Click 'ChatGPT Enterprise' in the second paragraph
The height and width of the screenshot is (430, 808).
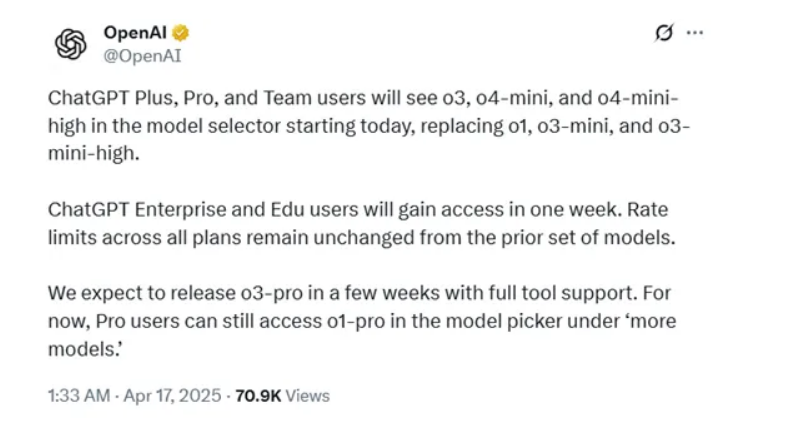137,210
